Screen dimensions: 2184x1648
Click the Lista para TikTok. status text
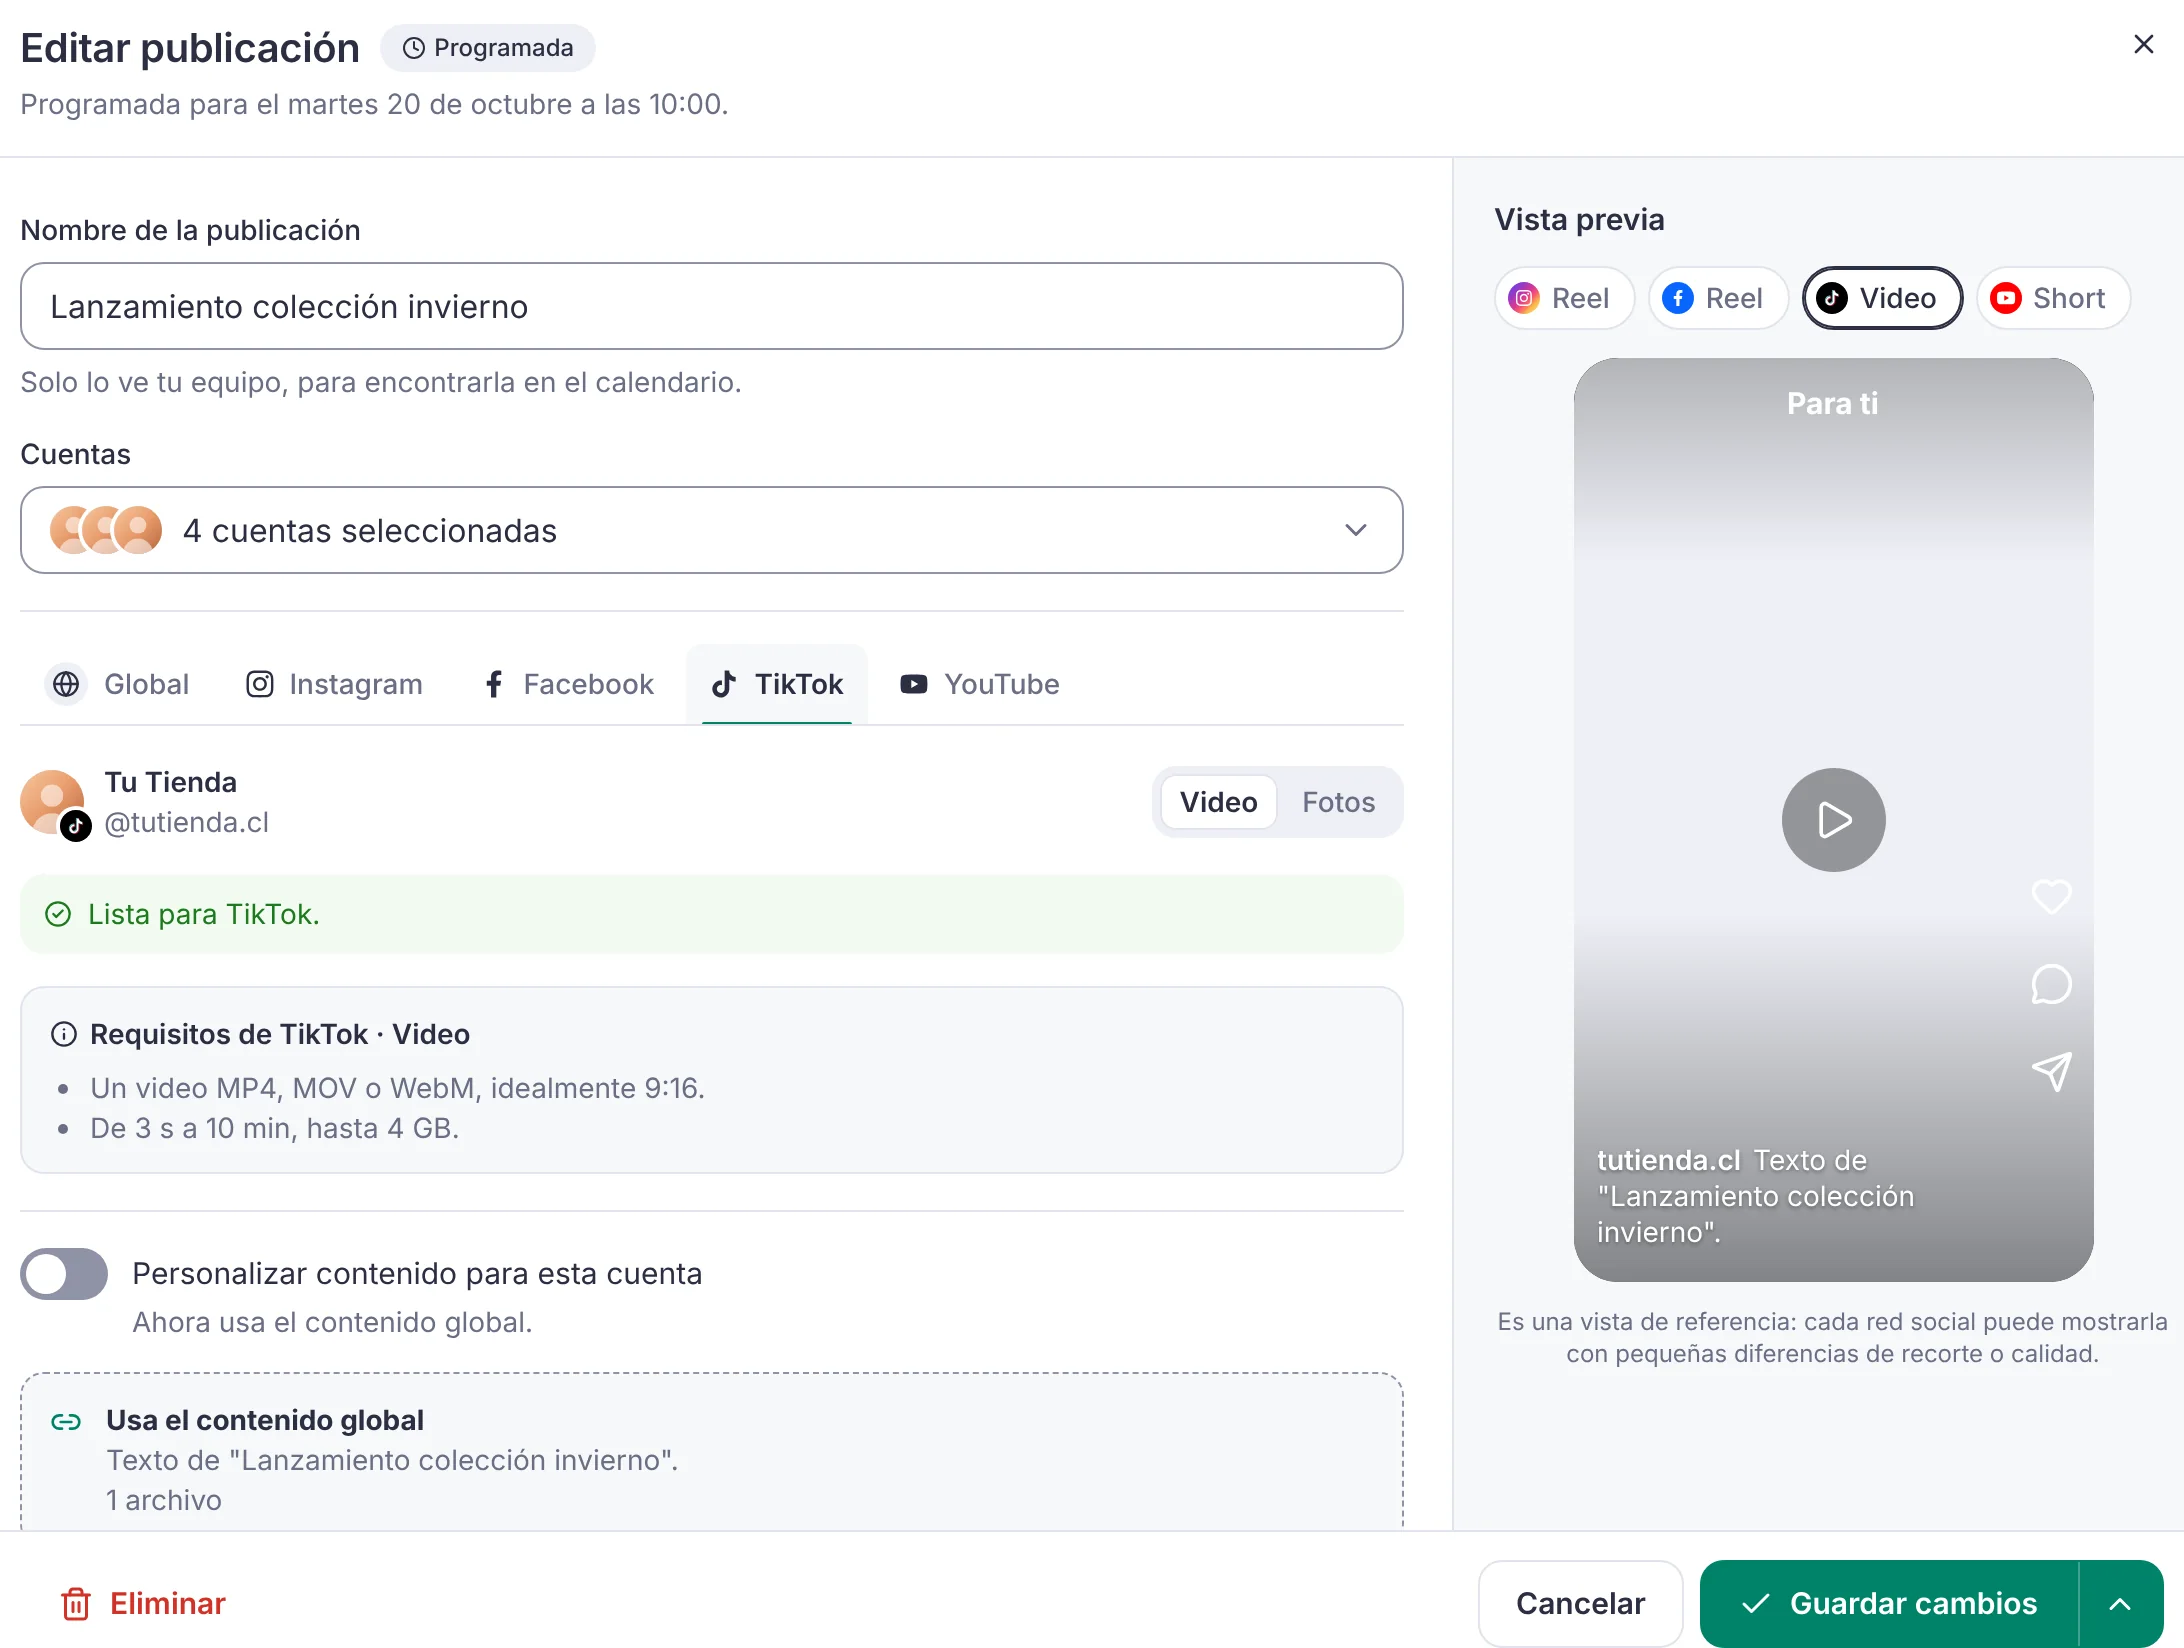tap(204, 914)
